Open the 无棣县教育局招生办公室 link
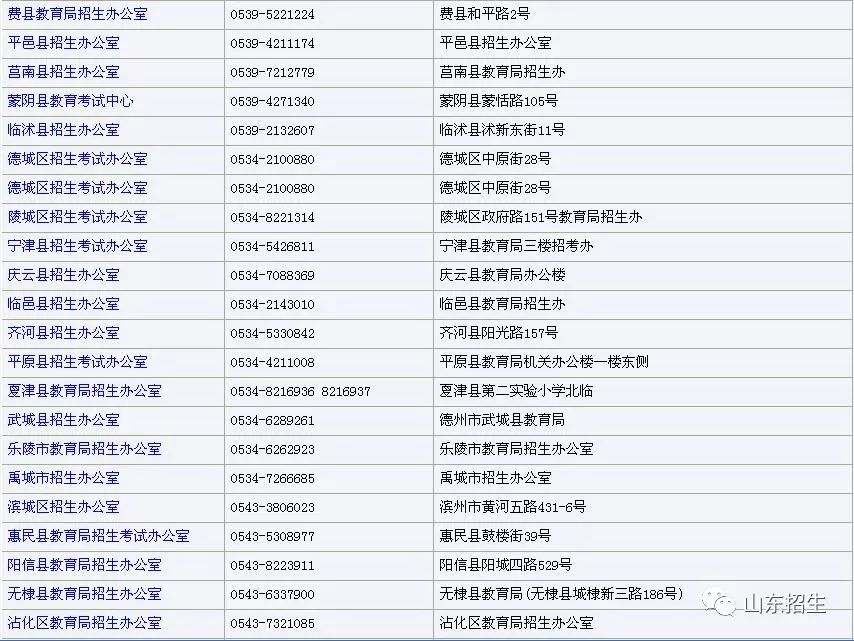This screenshot has width=854, height=641. (84, 594)
